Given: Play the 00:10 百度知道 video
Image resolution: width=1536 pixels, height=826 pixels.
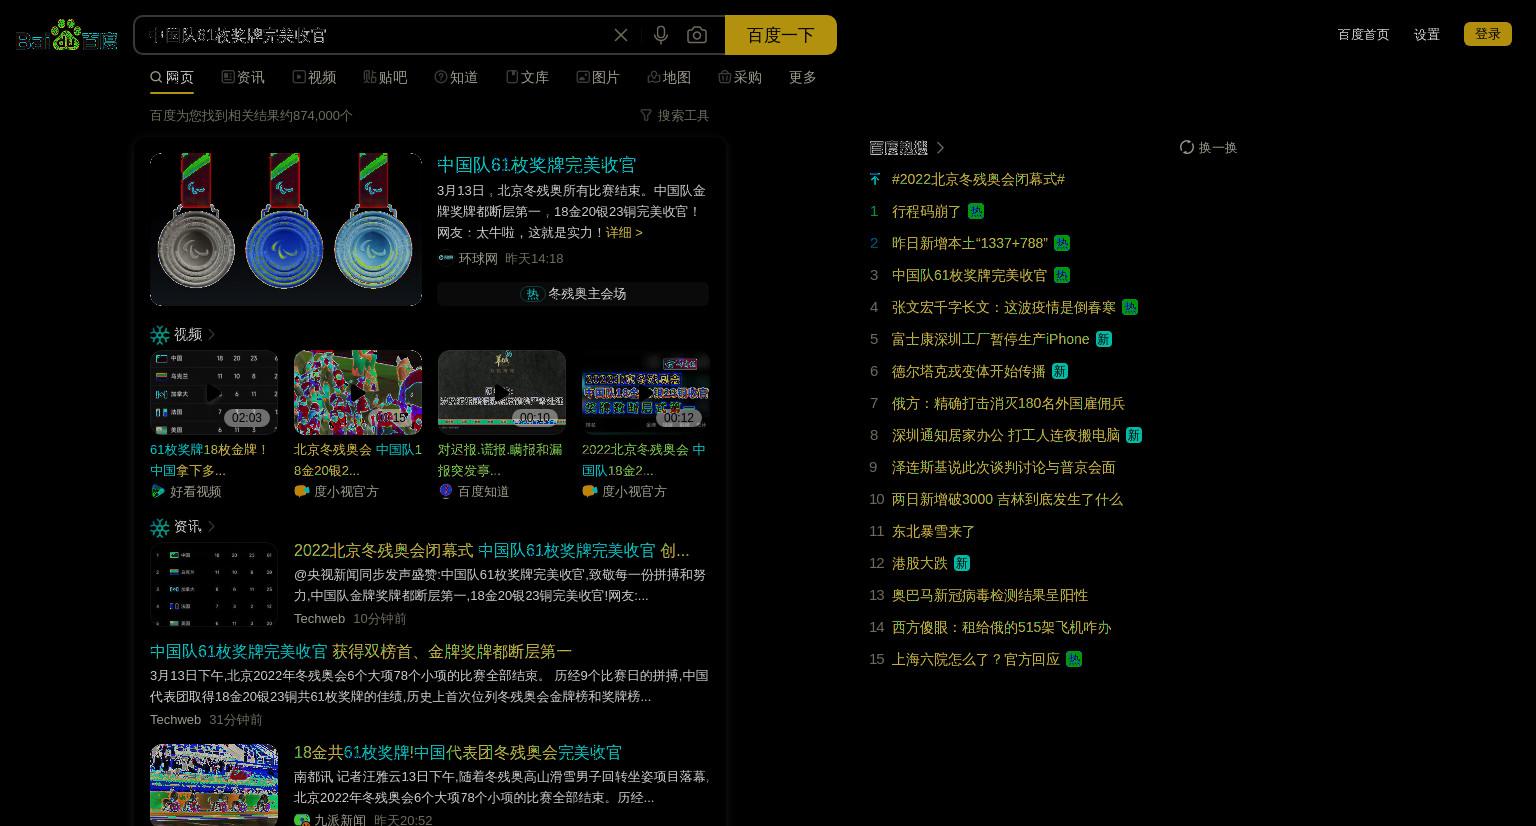Looking at the screenshot, I should [502, 392].
